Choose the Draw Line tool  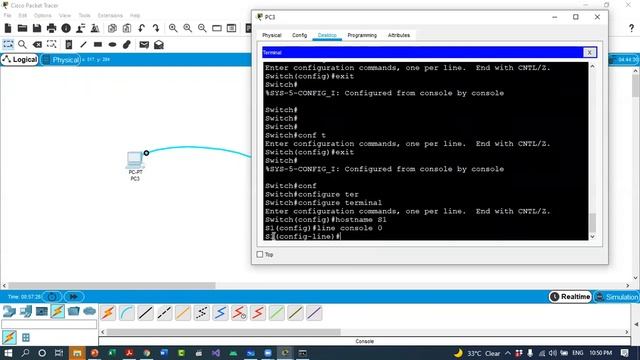(83, 44)
